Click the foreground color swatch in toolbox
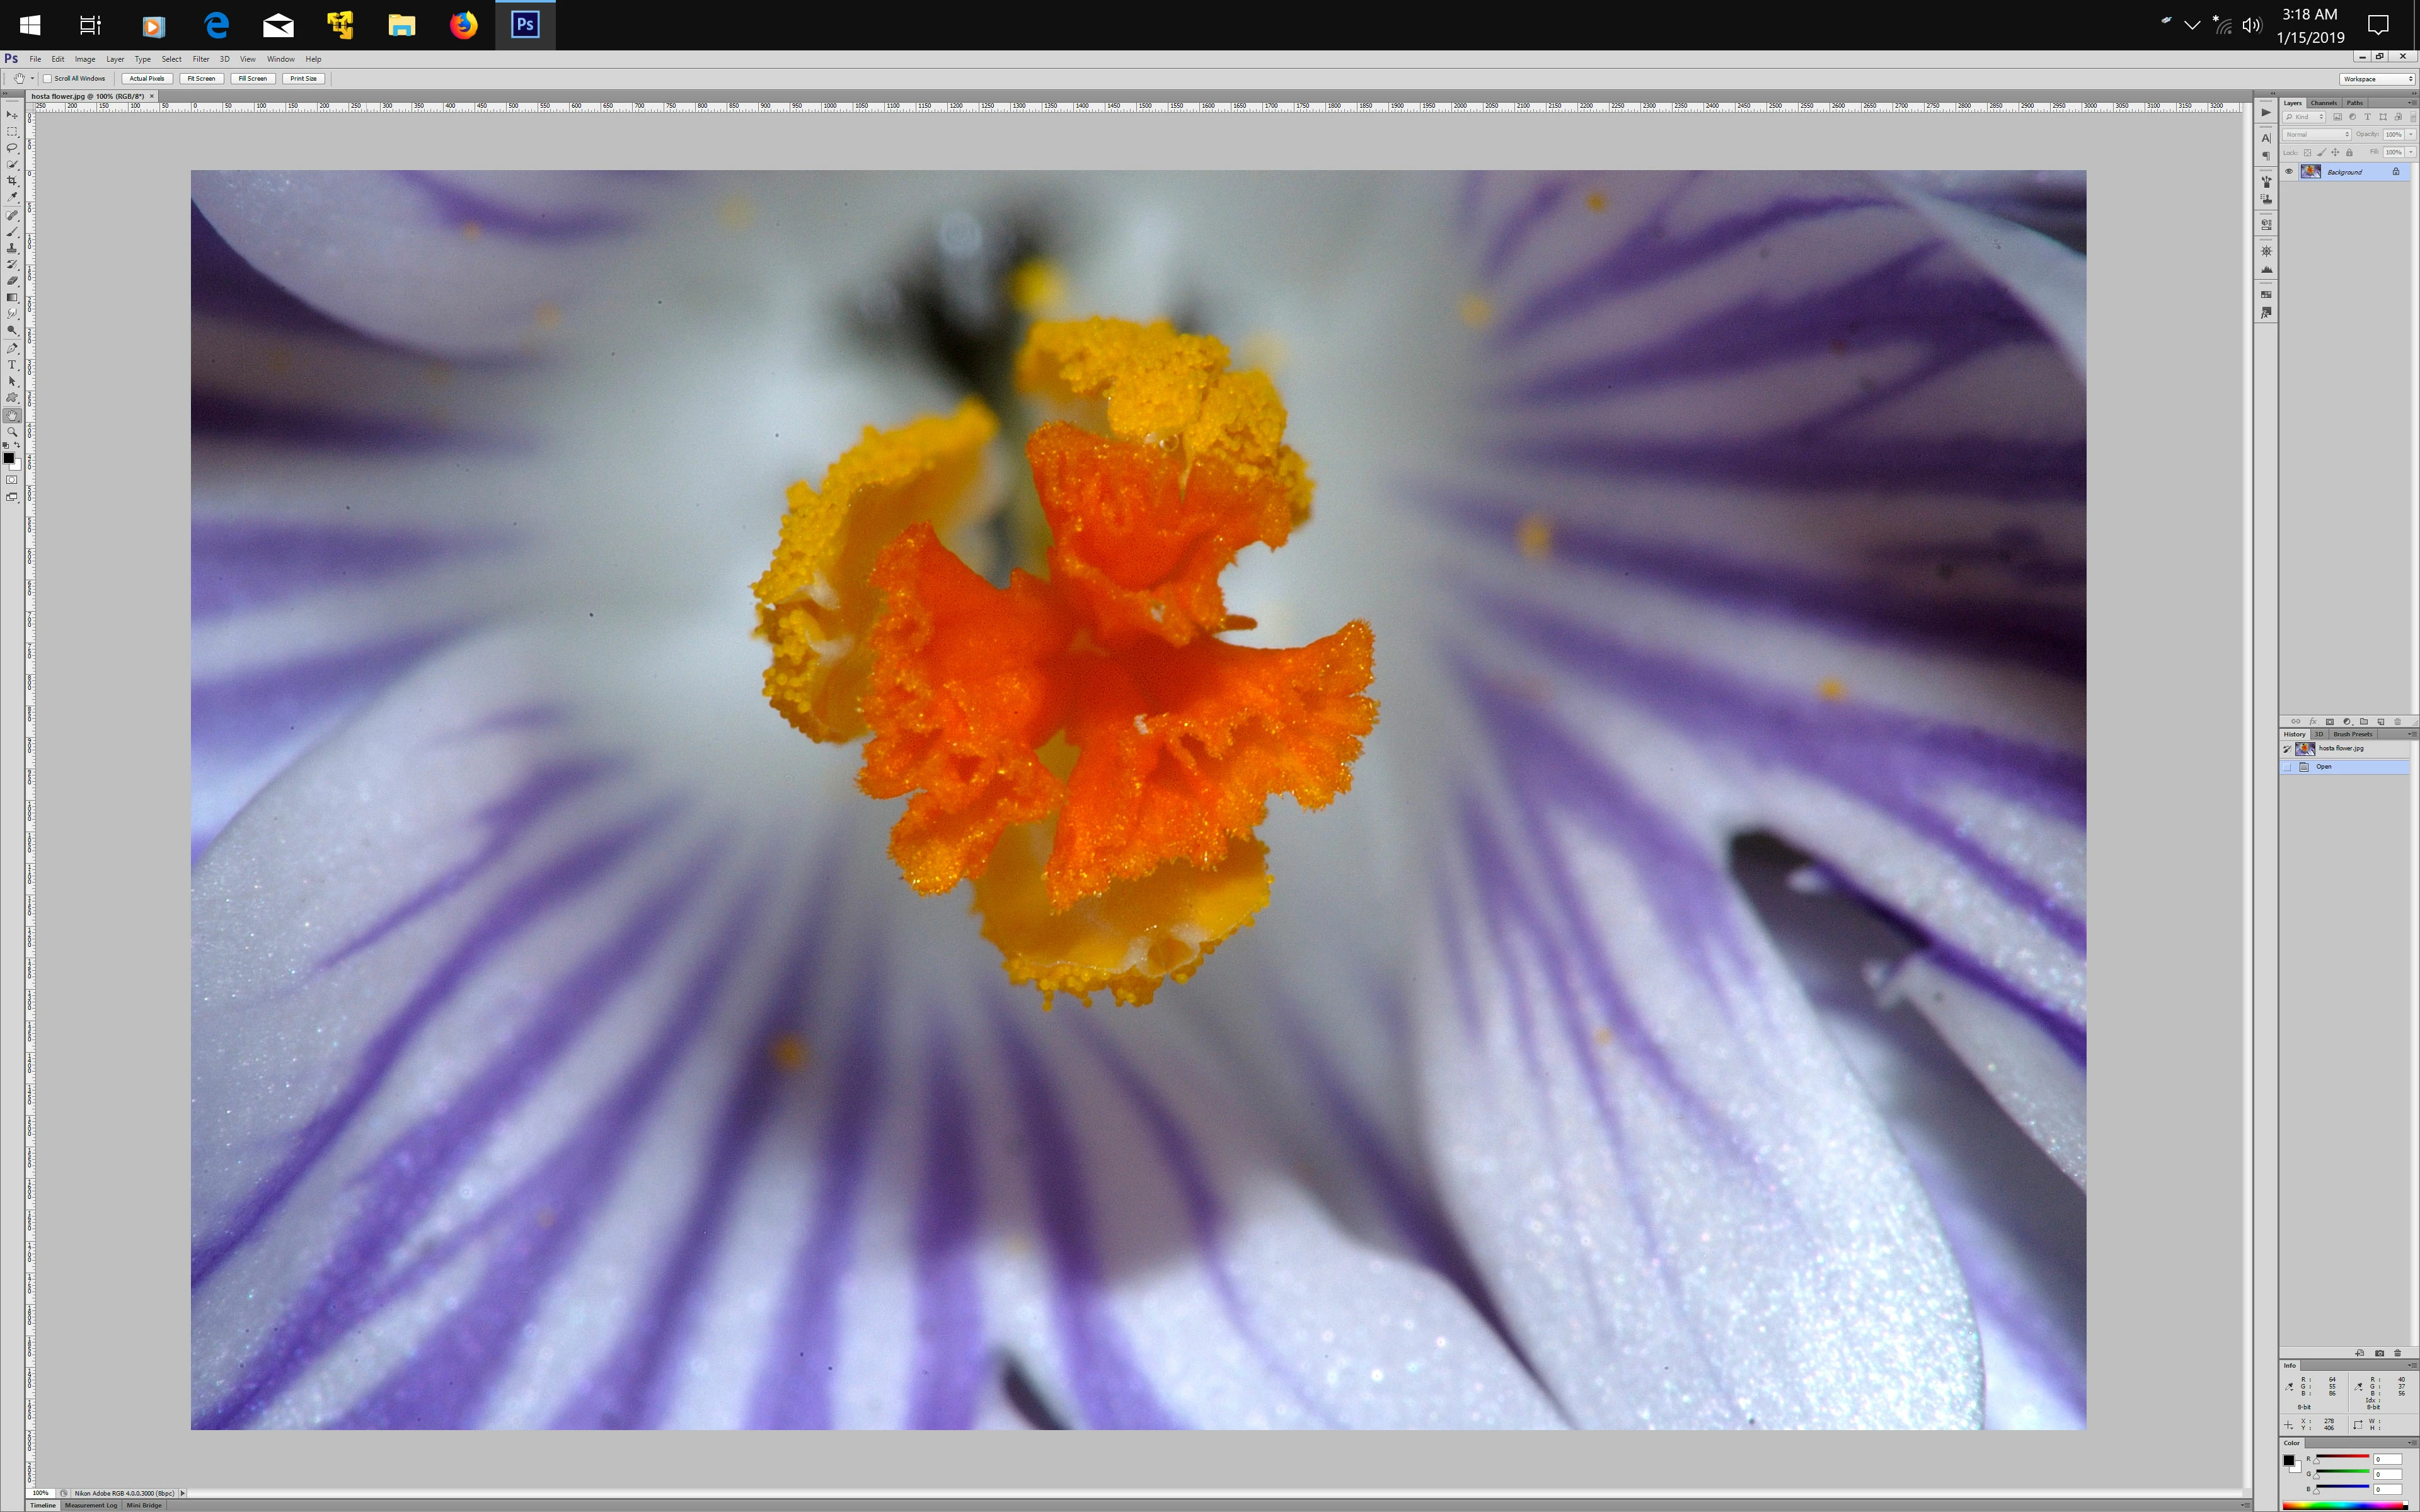This screenshot has width=2420, height=1512. pyautogui.click(x=8, y=458)
